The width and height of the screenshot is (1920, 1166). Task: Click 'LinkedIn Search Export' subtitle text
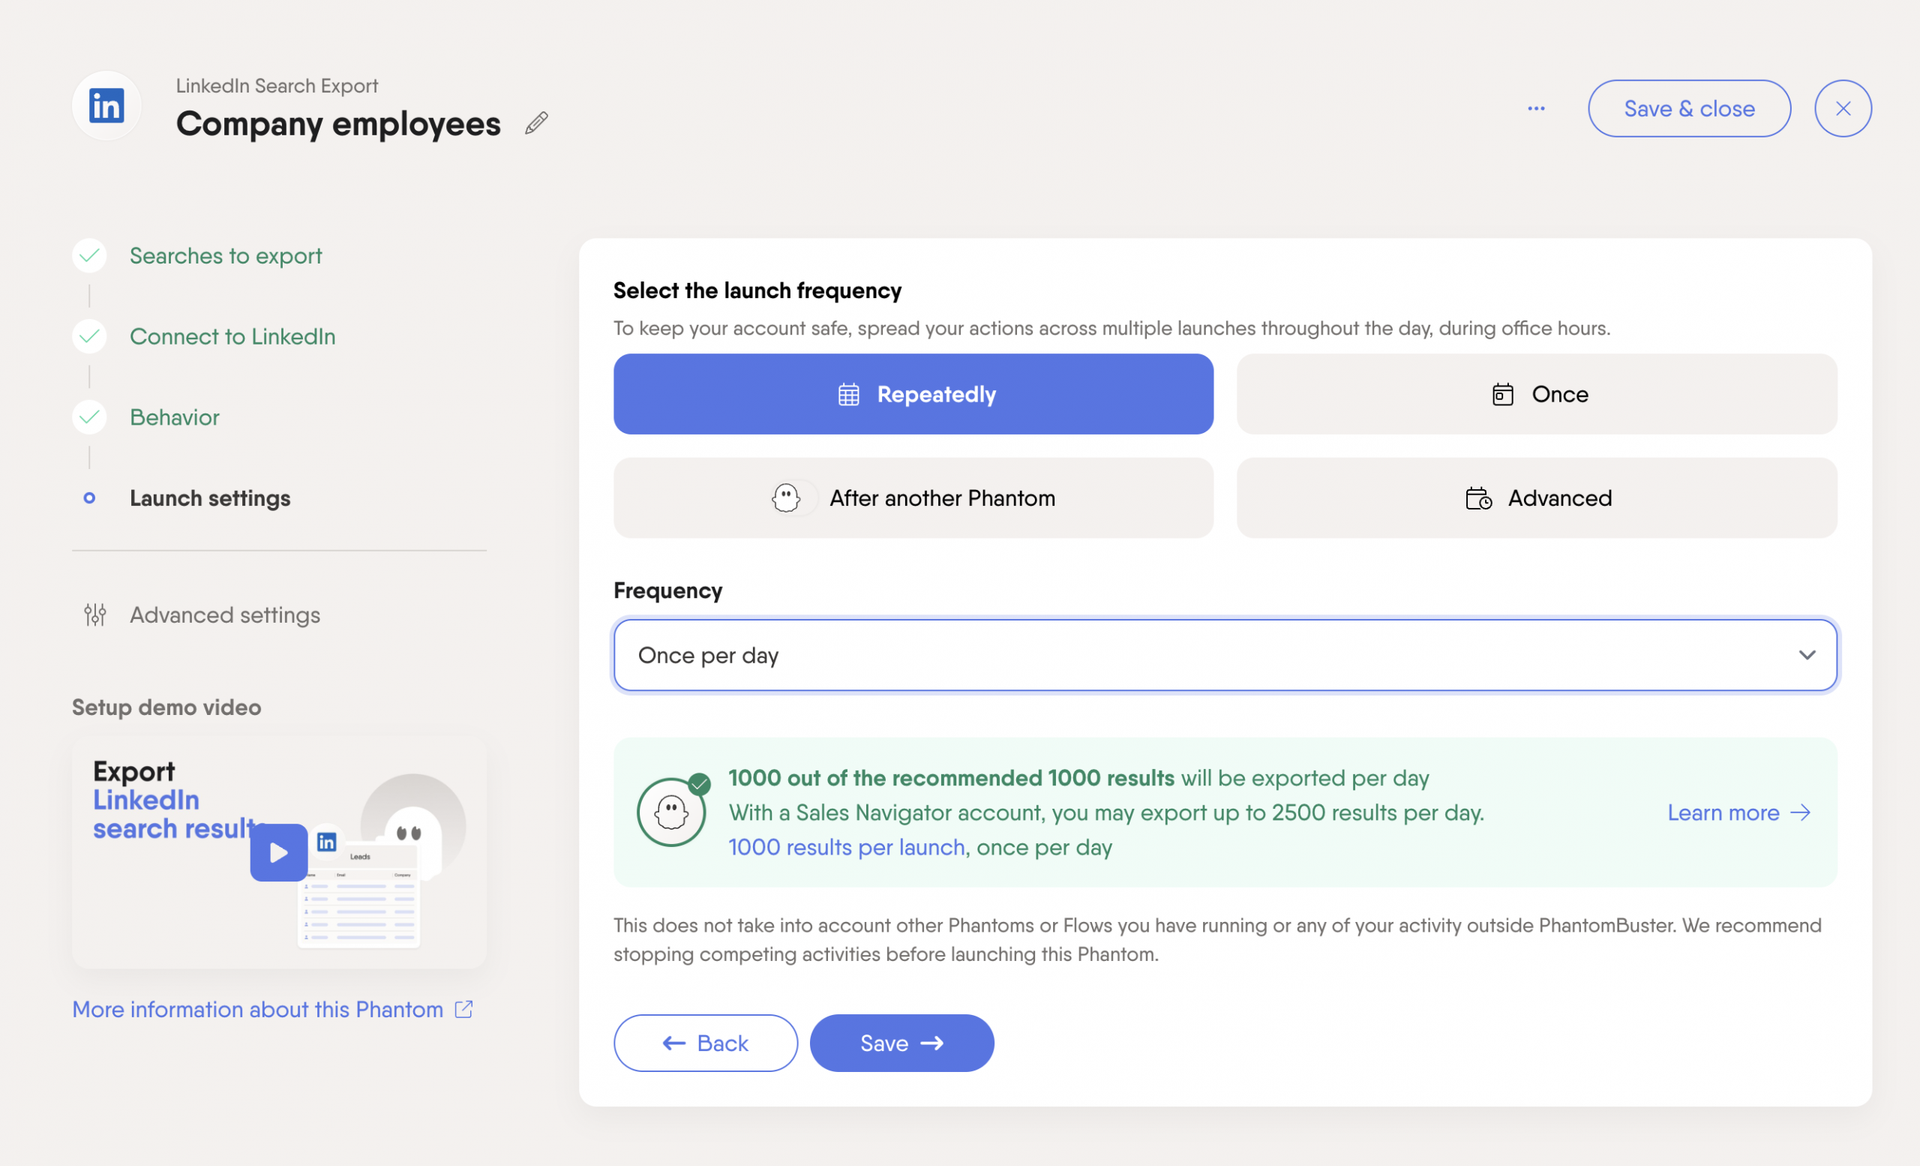tap(277, 86)
